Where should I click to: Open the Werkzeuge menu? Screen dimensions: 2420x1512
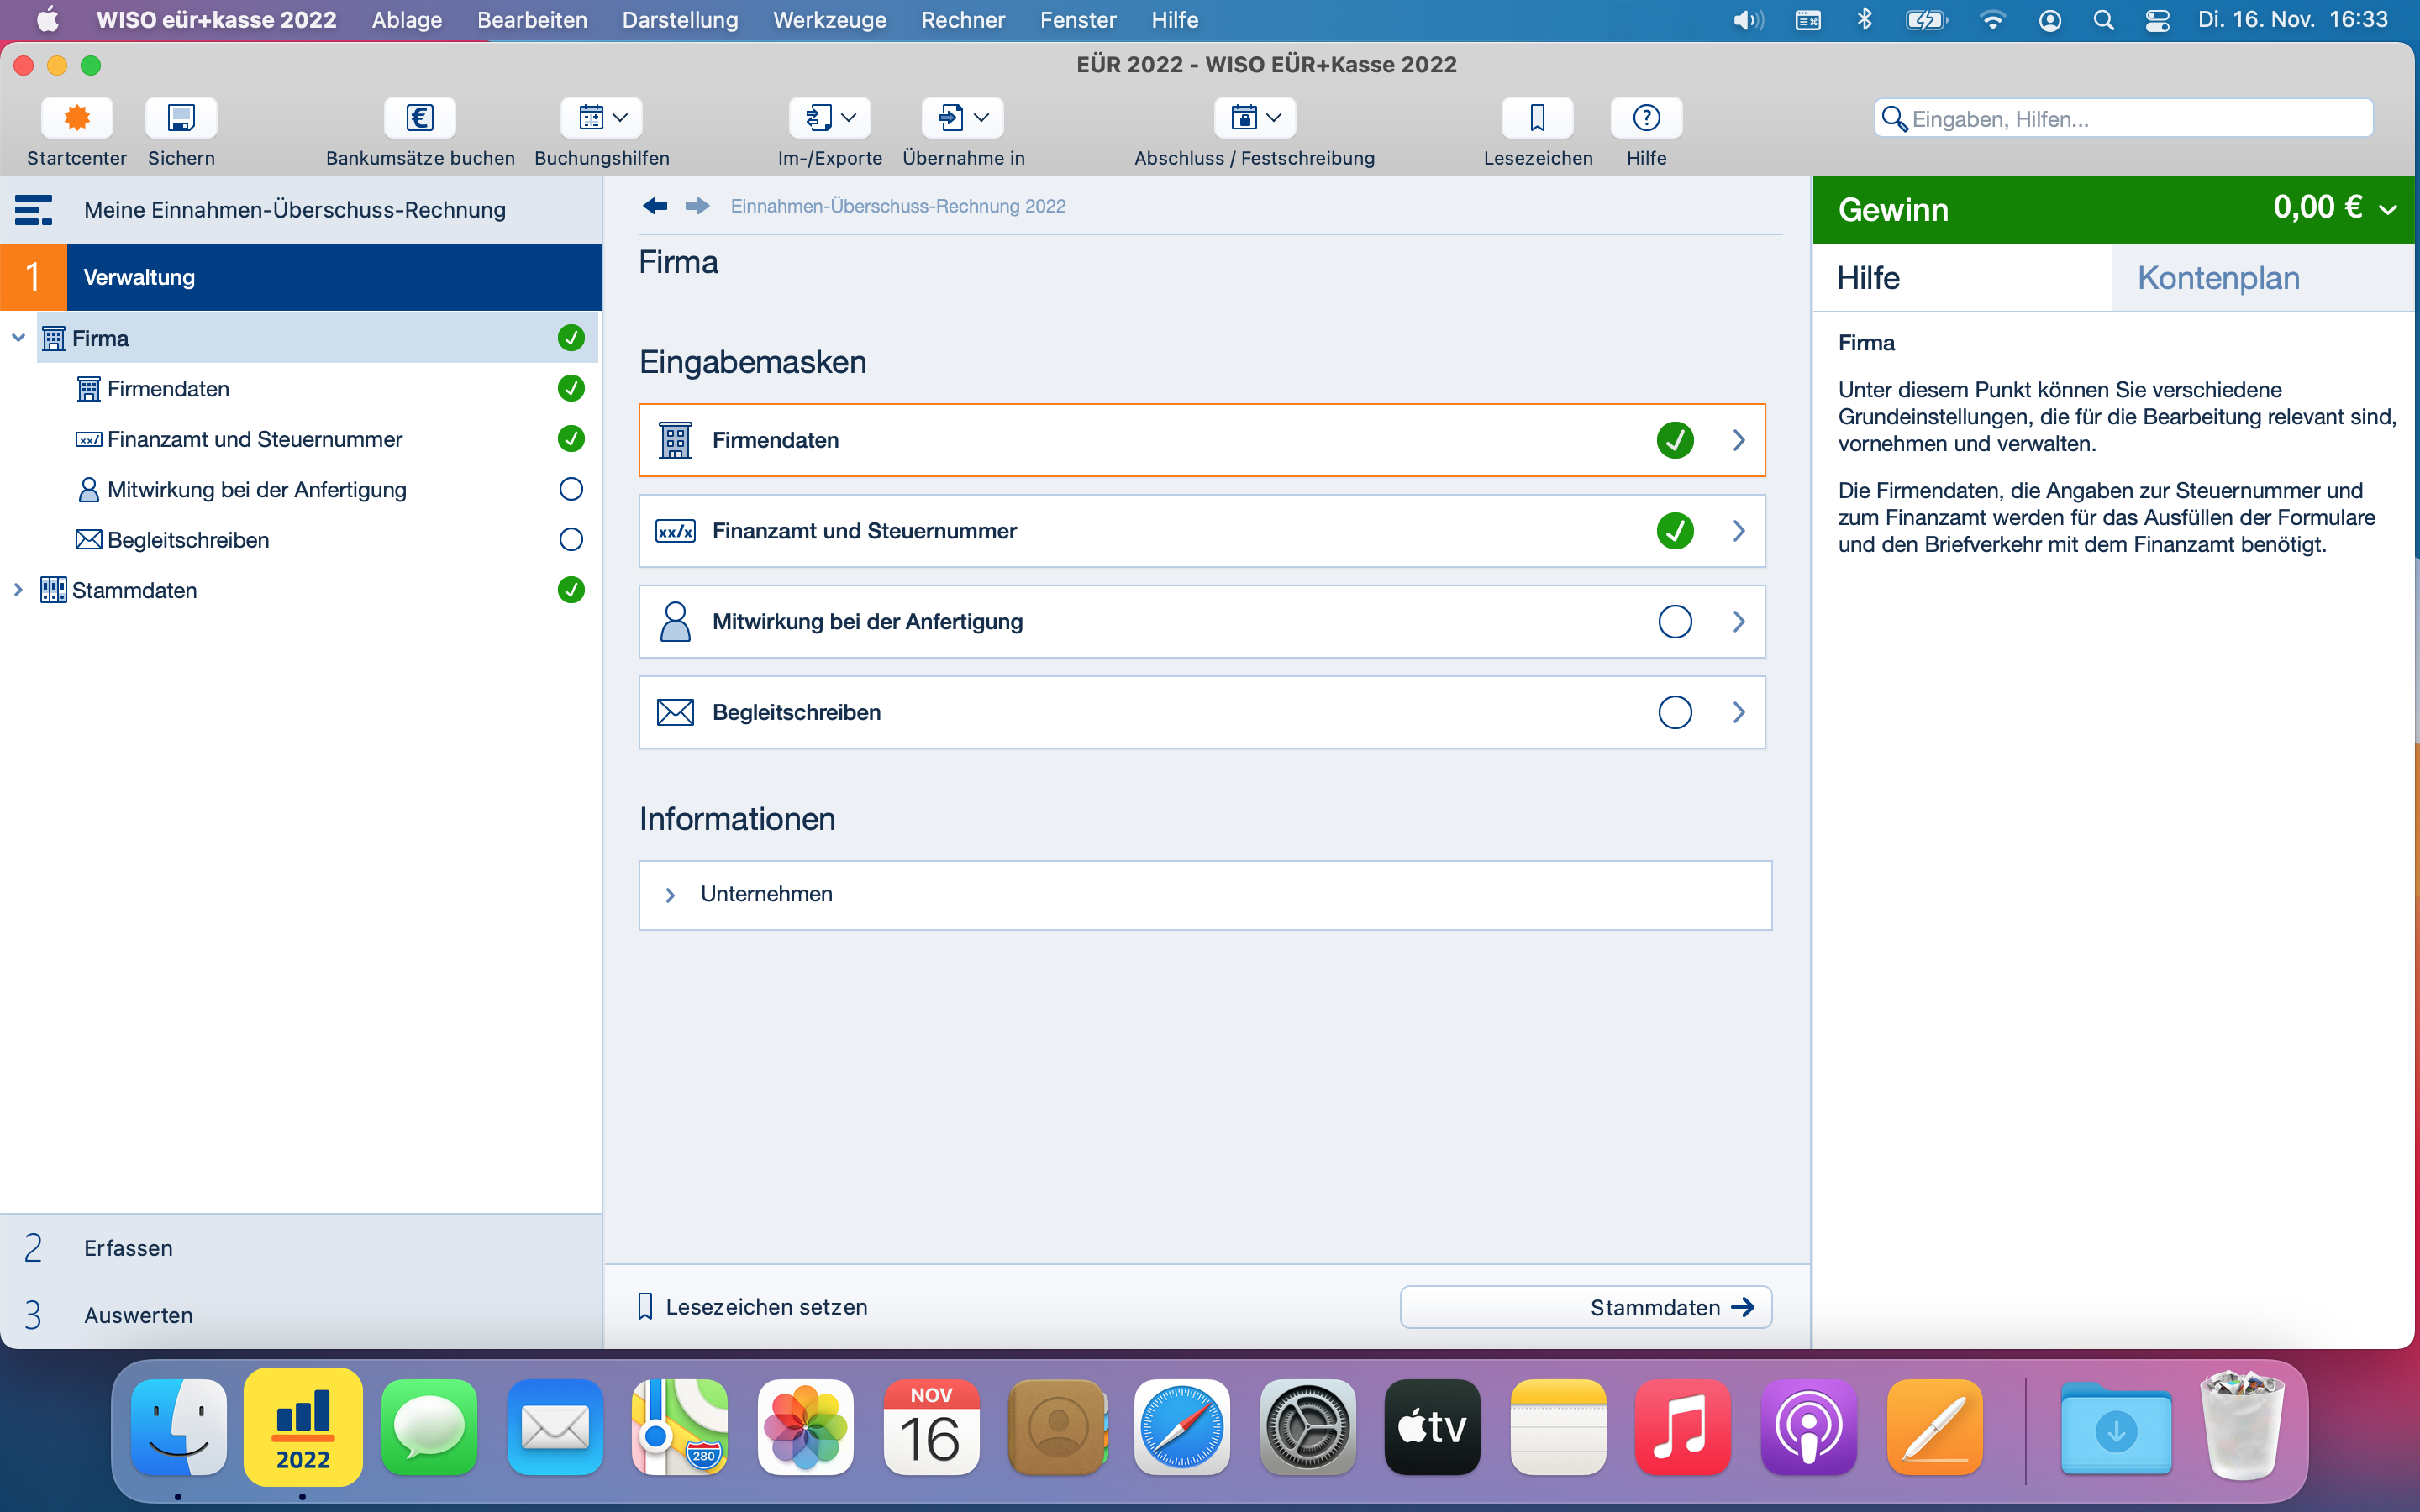pos(830,20)
